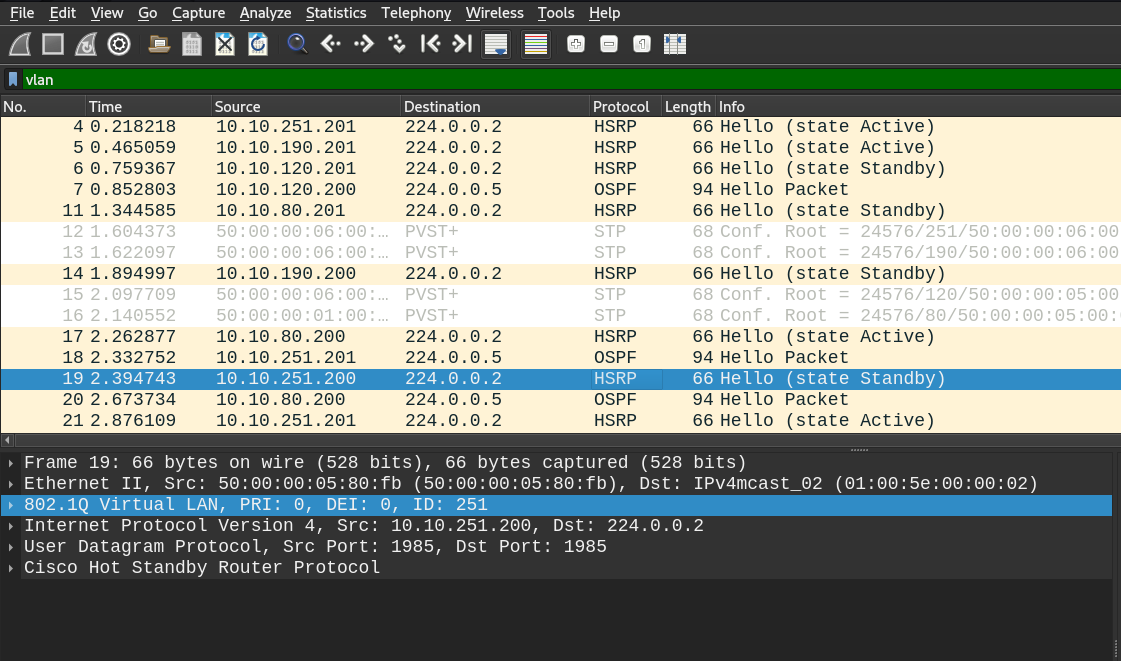Open the Tools menu
The width and height of the screenshot is (1121, 661).
point(555,13)
